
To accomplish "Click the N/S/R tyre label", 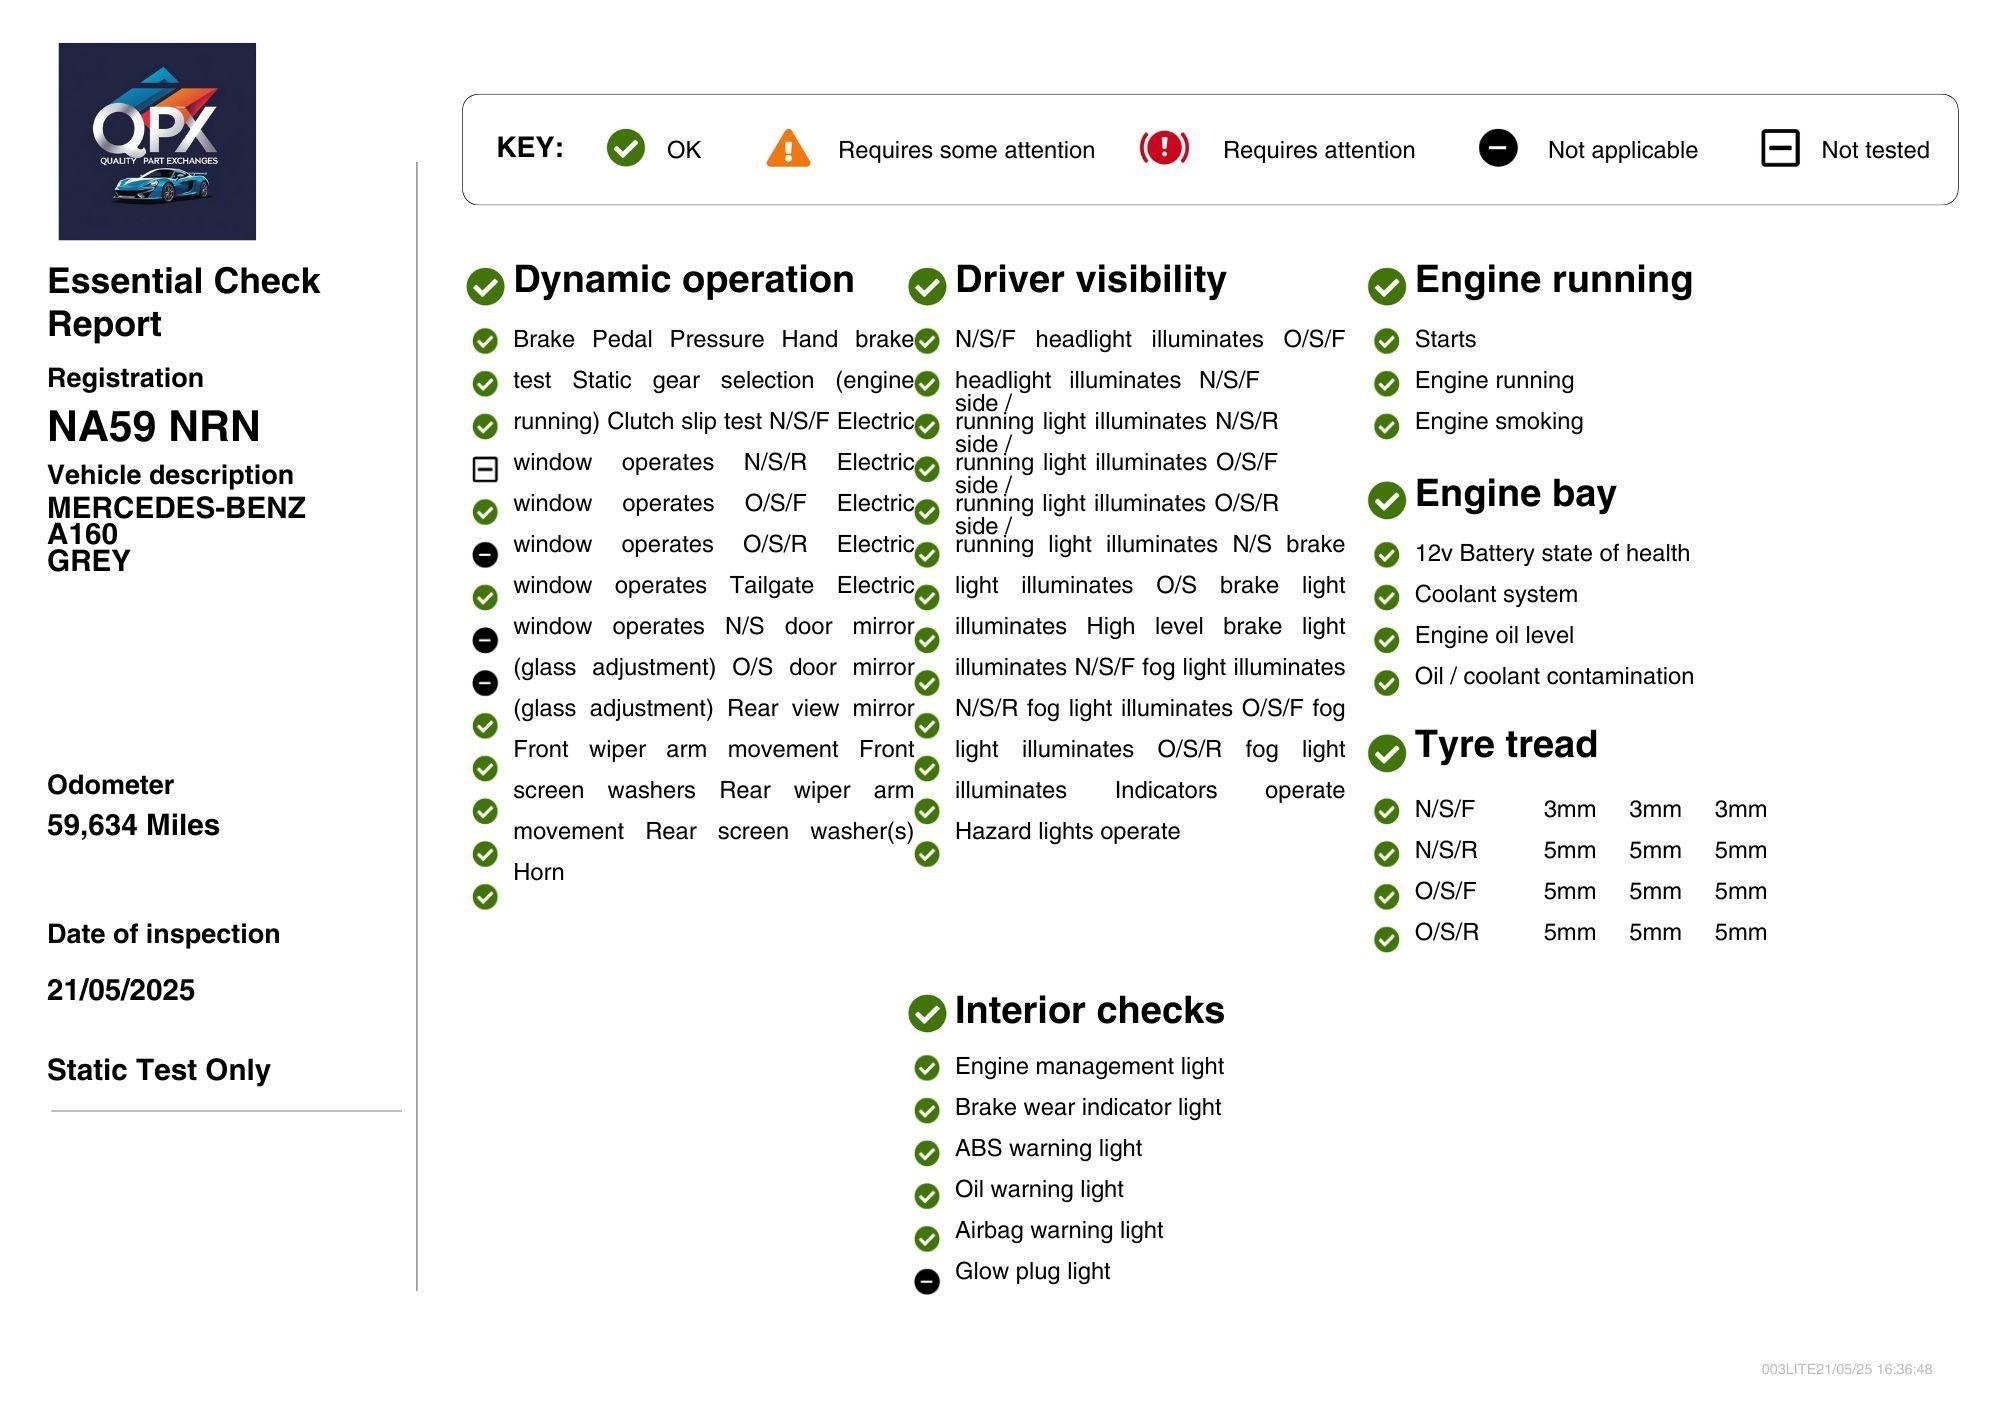I will pyautogui.click(x=1446, y=850).
